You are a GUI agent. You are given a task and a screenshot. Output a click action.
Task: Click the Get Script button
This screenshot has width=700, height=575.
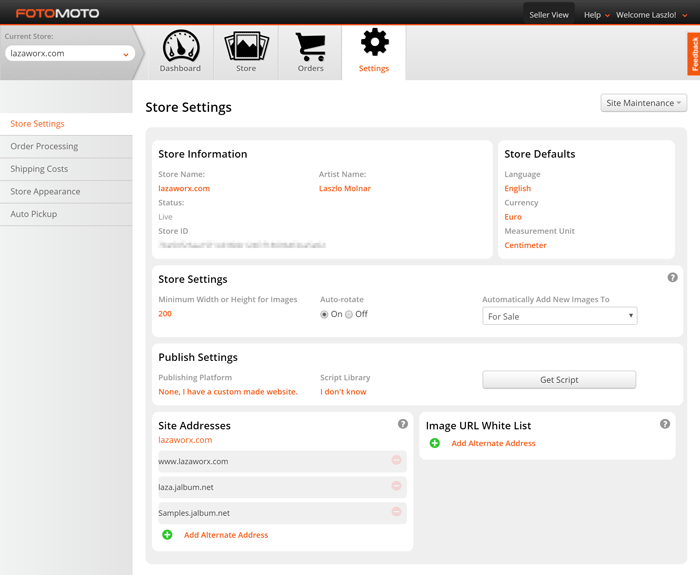click(x=559, y=380)
